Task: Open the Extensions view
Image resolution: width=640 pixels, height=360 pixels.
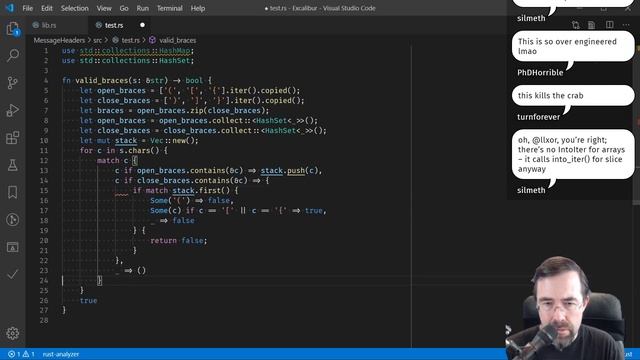Action: 13,138
